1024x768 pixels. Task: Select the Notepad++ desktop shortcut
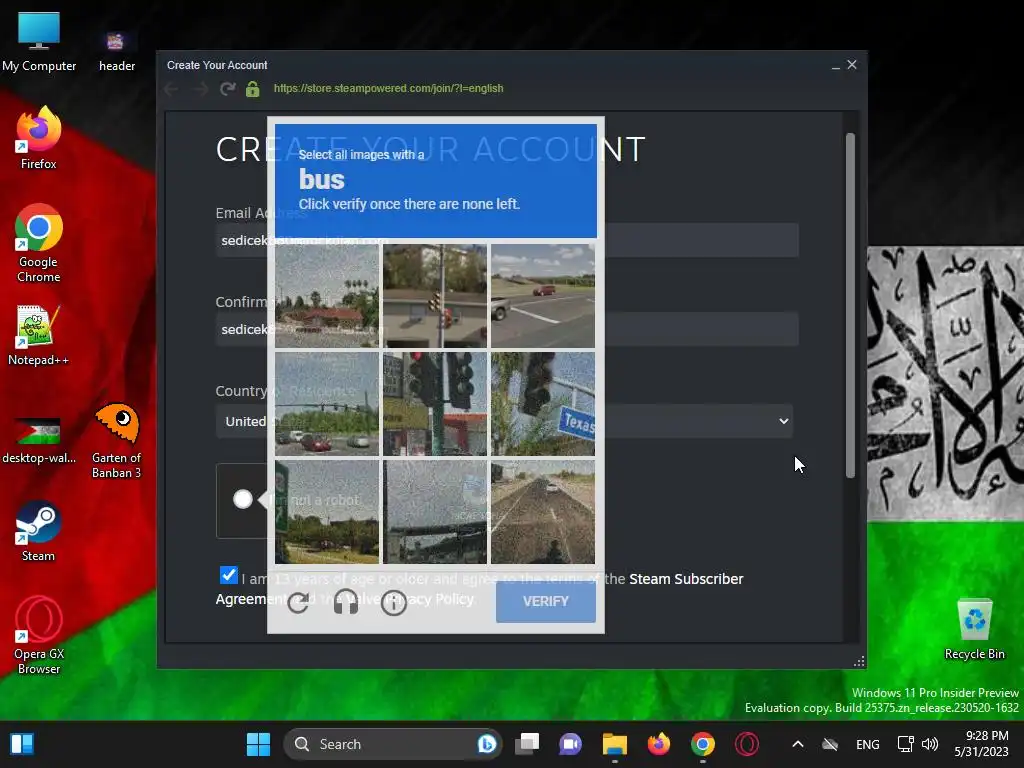tap(38, 335)
